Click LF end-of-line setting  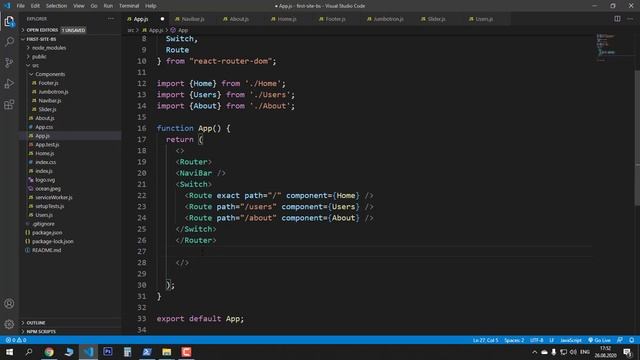(551, 340)
